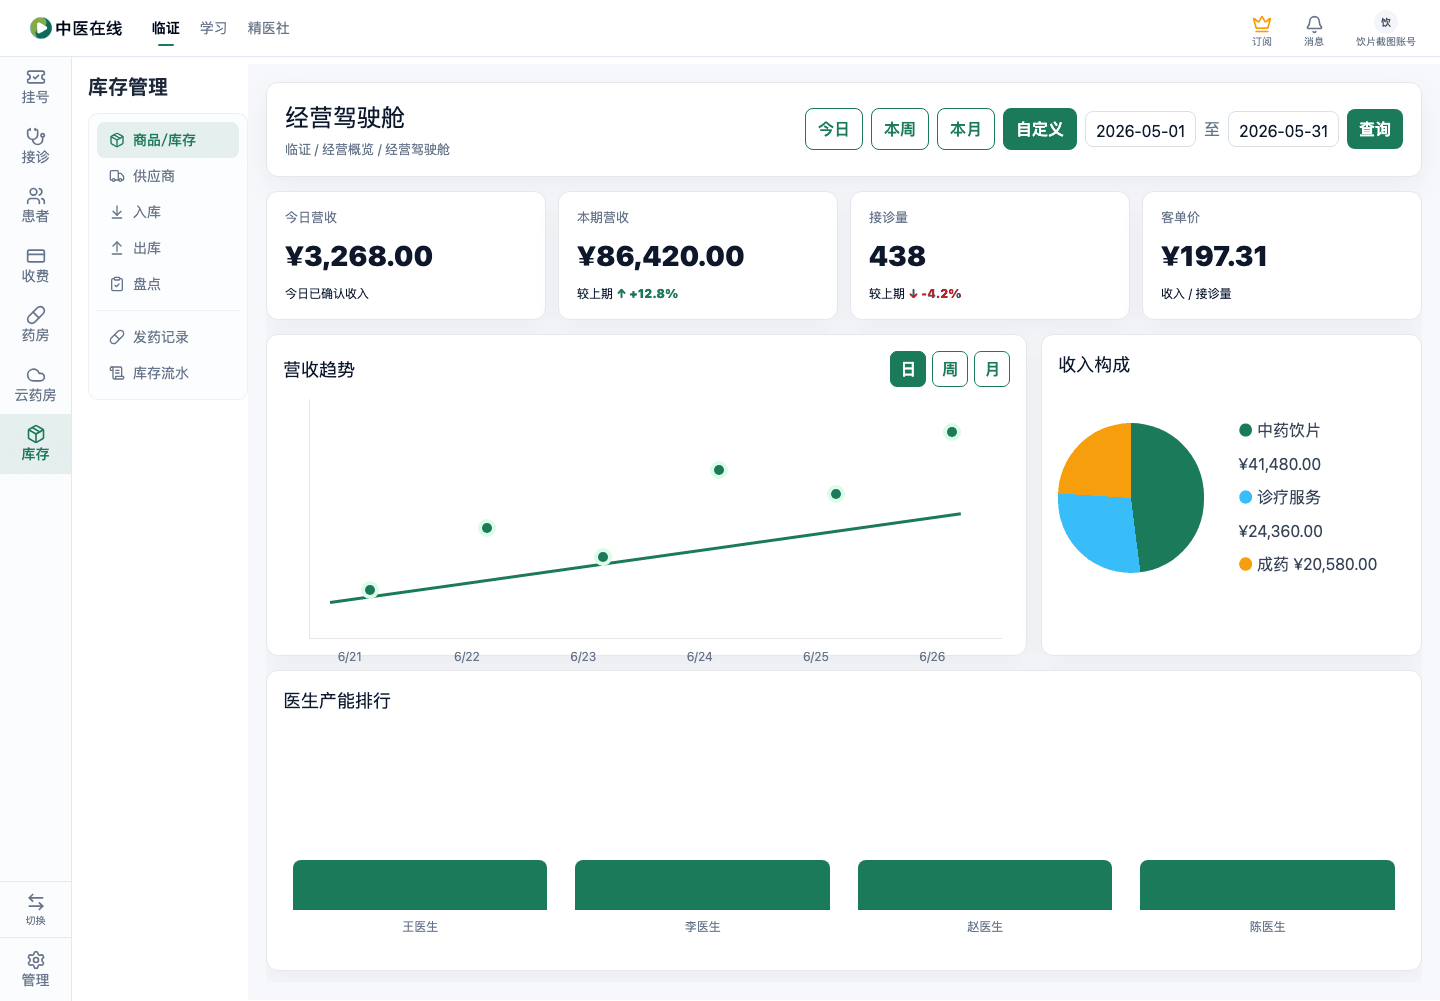Click the 查询 search button
Viewport: 1440px width, 1001px height.
[x=1375, y=129]
